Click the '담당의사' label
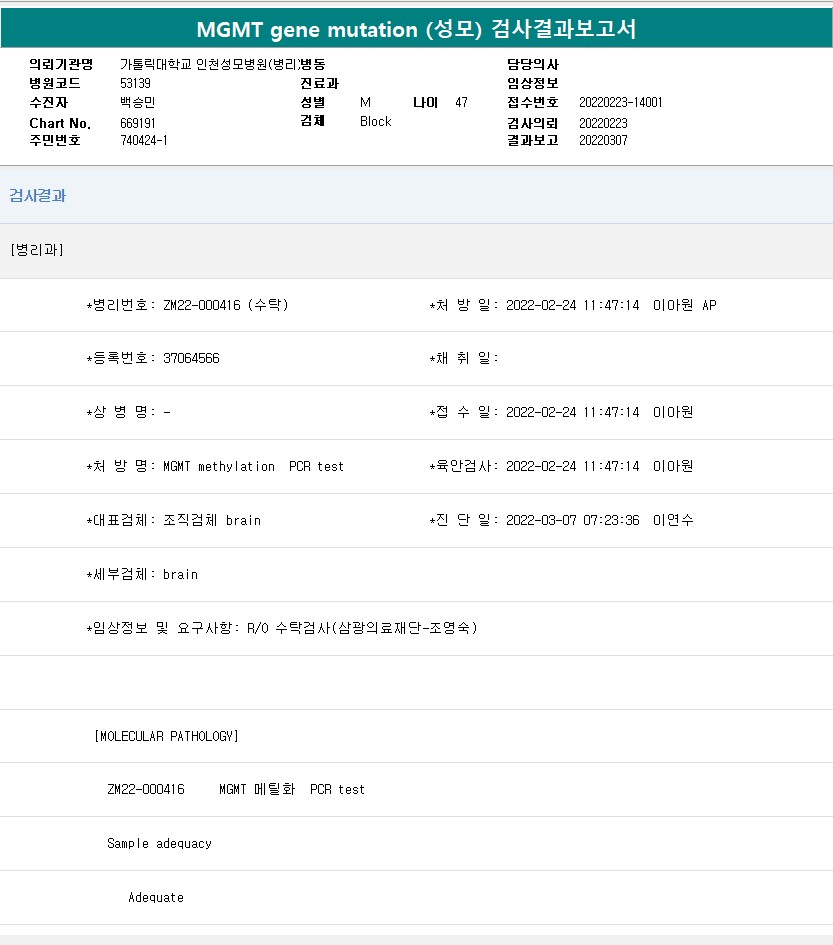Screen dimensions: 833x945 532,64
